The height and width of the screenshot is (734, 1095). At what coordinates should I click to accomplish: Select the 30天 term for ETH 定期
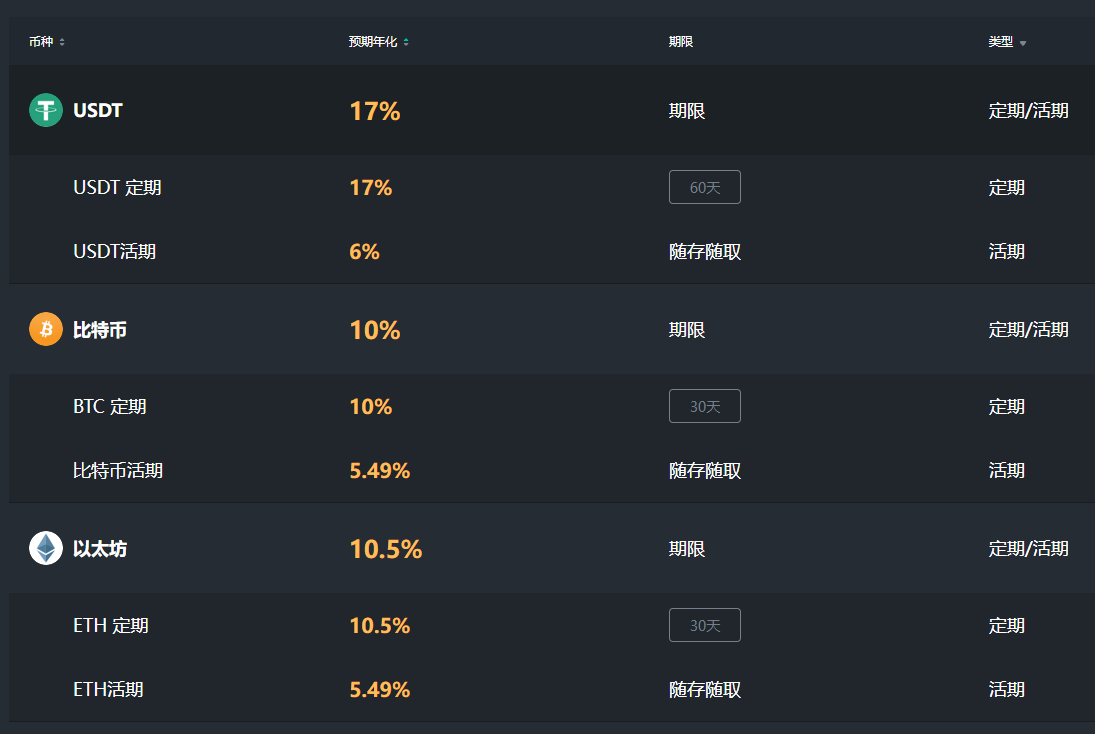pos(704,625)
